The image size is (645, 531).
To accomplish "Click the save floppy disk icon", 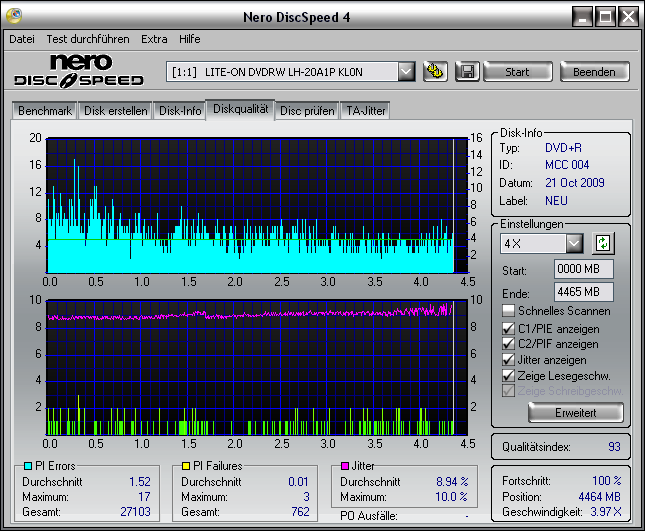I will [x=466, y=71].
